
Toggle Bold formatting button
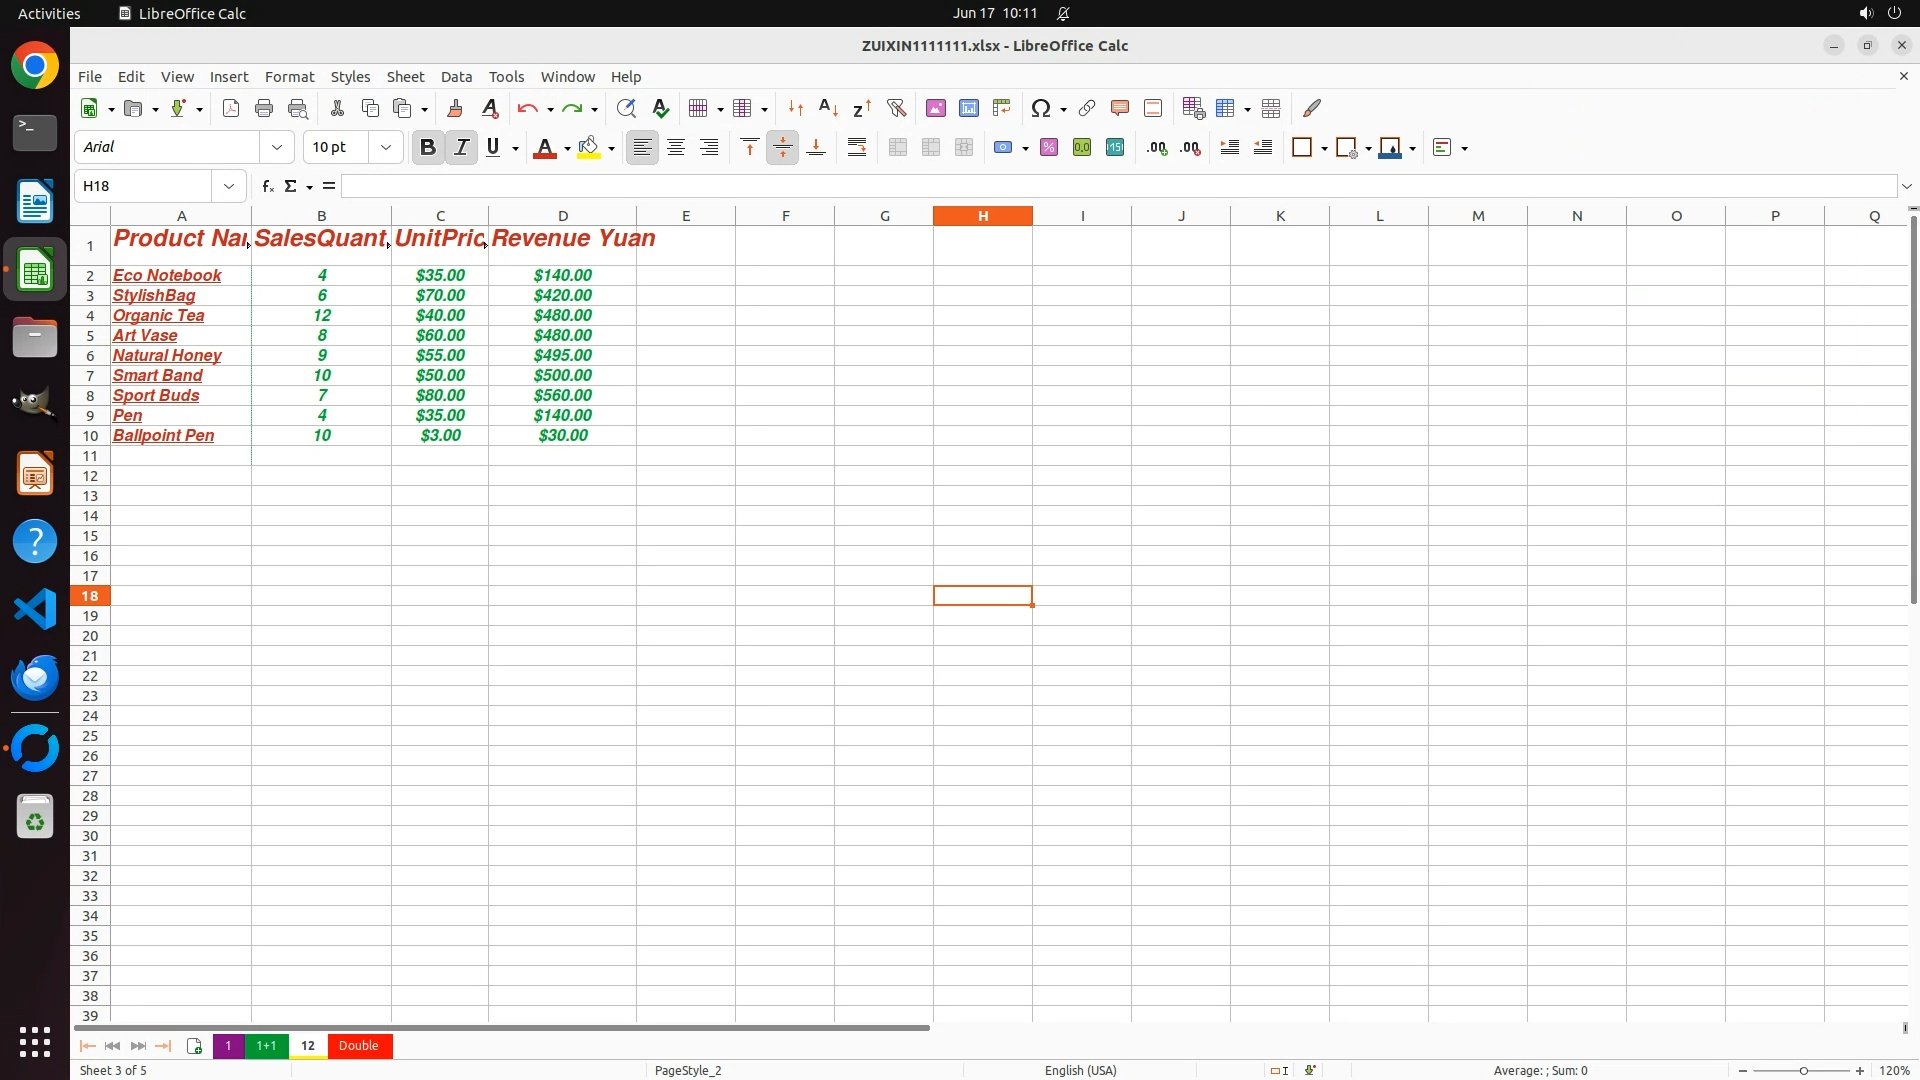point(428,148)
